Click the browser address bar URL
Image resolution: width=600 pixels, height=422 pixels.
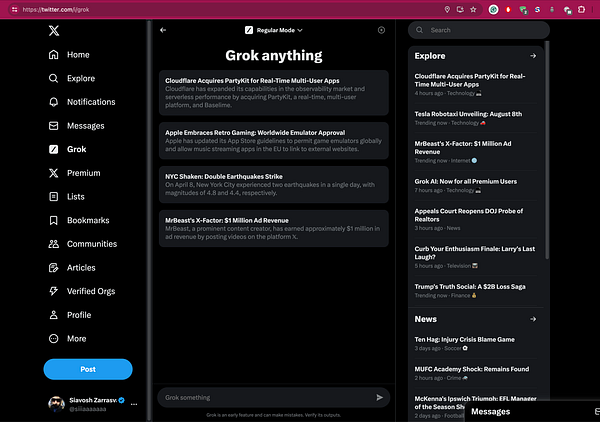(56, 10)
